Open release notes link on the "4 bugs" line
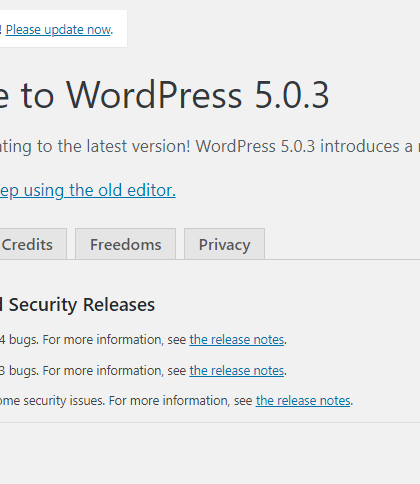420x484 pixels. [x=237, y=340]
